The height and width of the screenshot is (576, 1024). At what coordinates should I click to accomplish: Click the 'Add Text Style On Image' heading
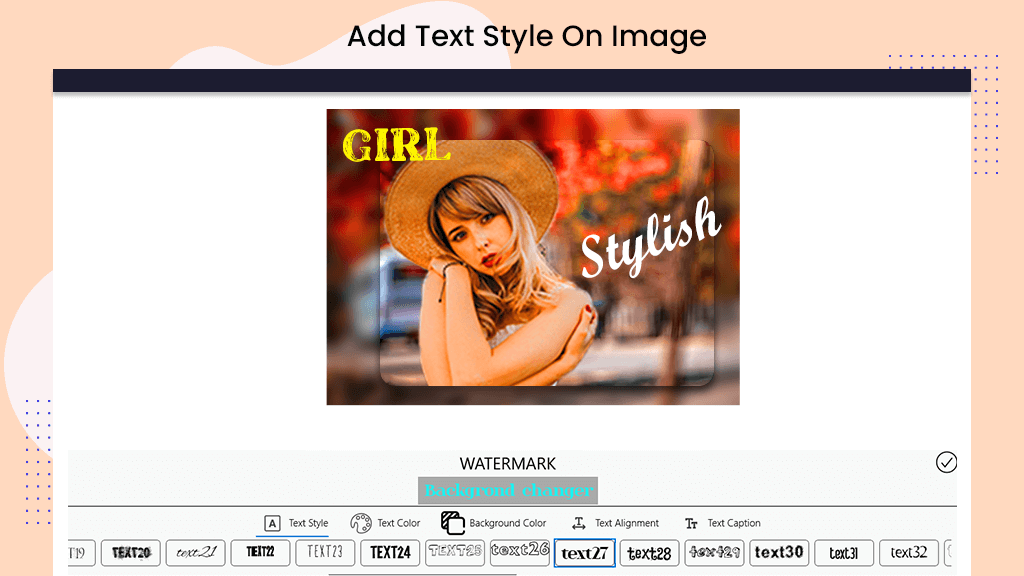[x=526, y=37]
